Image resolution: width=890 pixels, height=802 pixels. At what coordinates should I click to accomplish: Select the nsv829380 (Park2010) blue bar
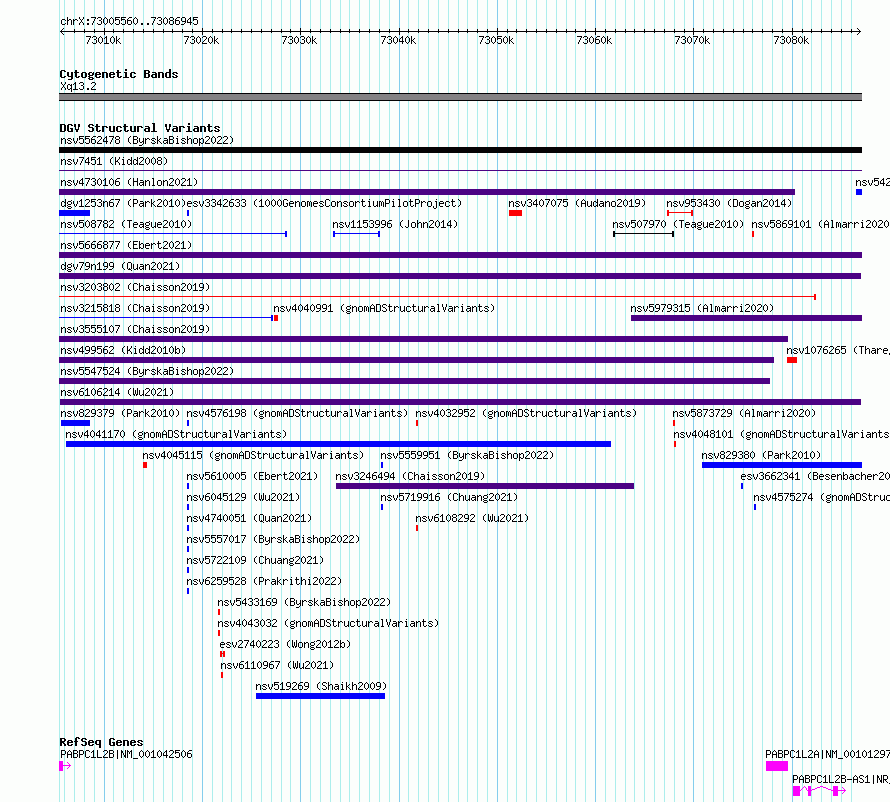782,465
